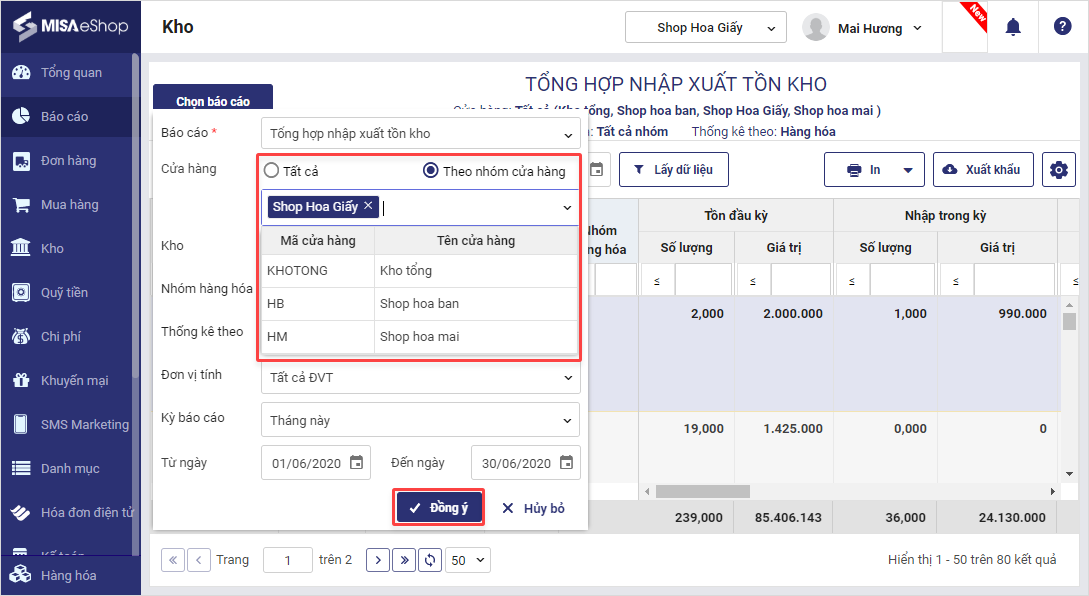Open filter operator for Tồn đầu kỳ Số lượng

click(x=657, y=281)
